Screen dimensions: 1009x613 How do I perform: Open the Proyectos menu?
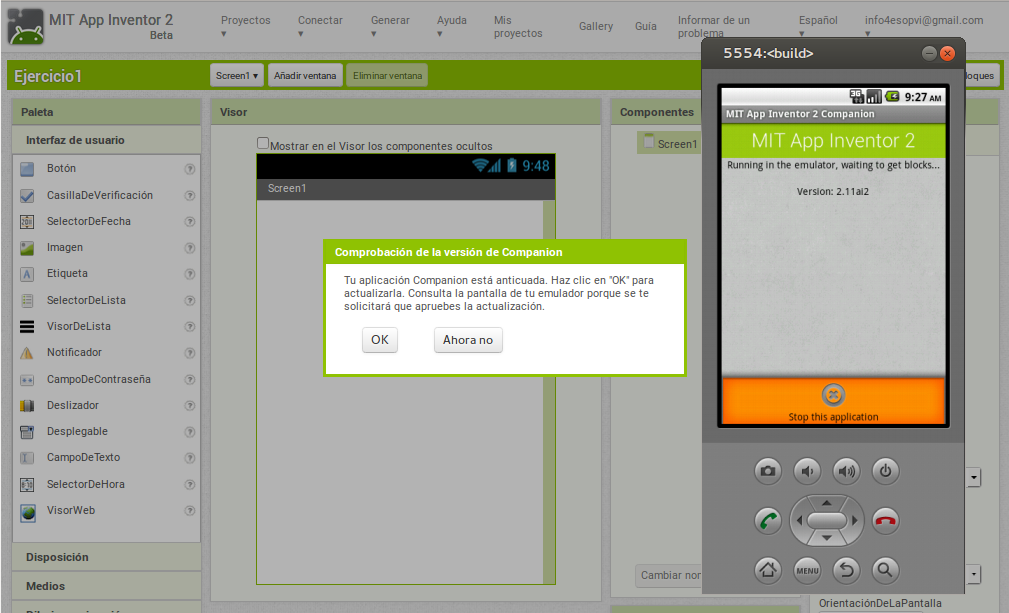click(x=246, y=26)
